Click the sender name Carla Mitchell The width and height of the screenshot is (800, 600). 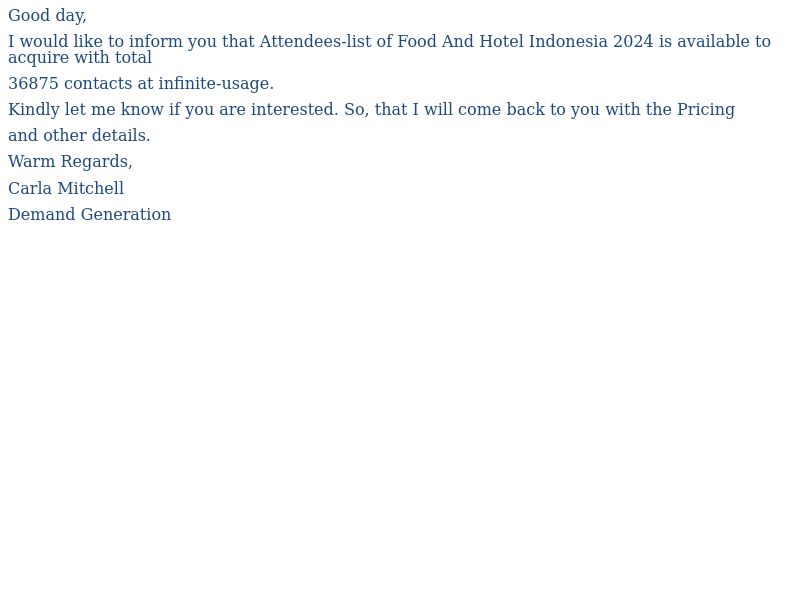tap(66, 188)
